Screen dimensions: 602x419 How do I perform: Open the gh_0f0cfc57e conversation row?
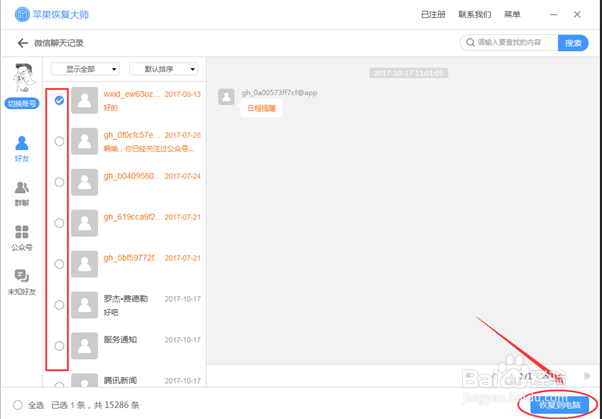tap(125, 141)
